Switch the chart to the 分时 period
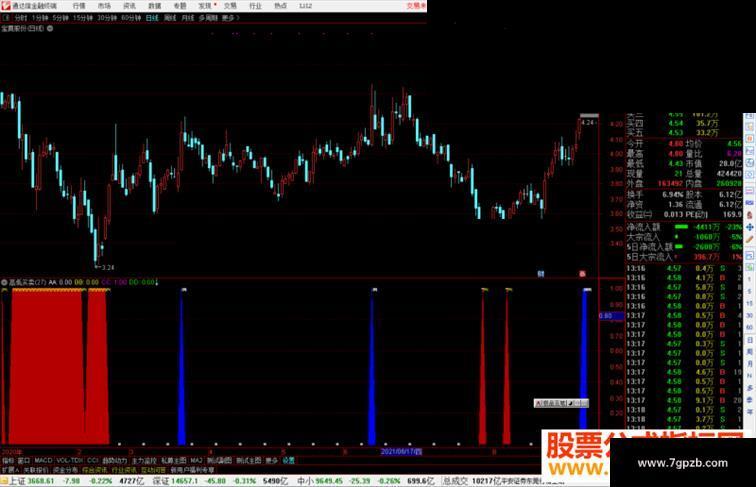Image resolution: width=756 pixels, height=487 pixels. [21, 18]
